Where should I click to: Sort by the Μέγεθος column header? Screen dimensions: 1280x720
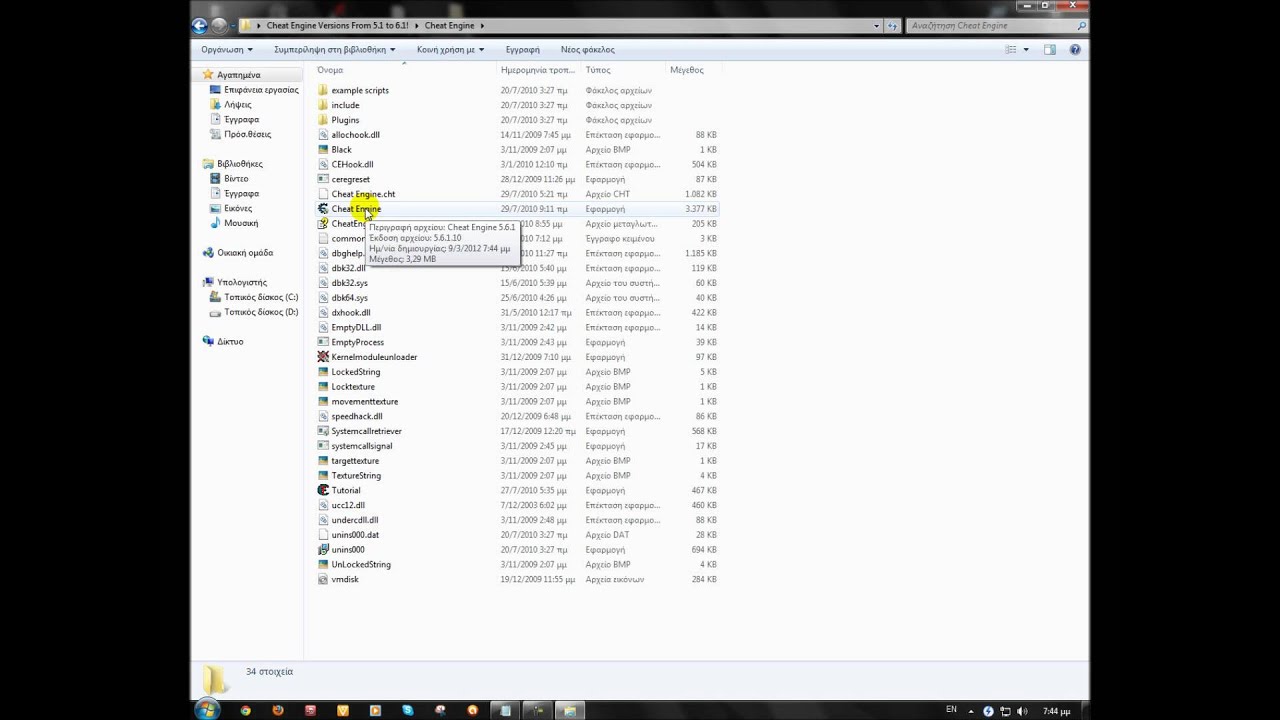[x=687, y=70]
